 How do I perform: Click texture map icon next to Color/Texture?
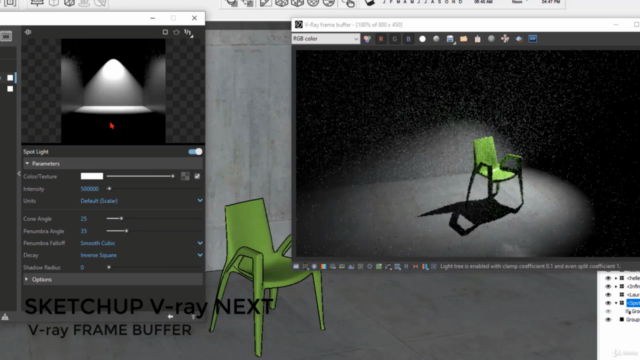click(x=185, y=176)
